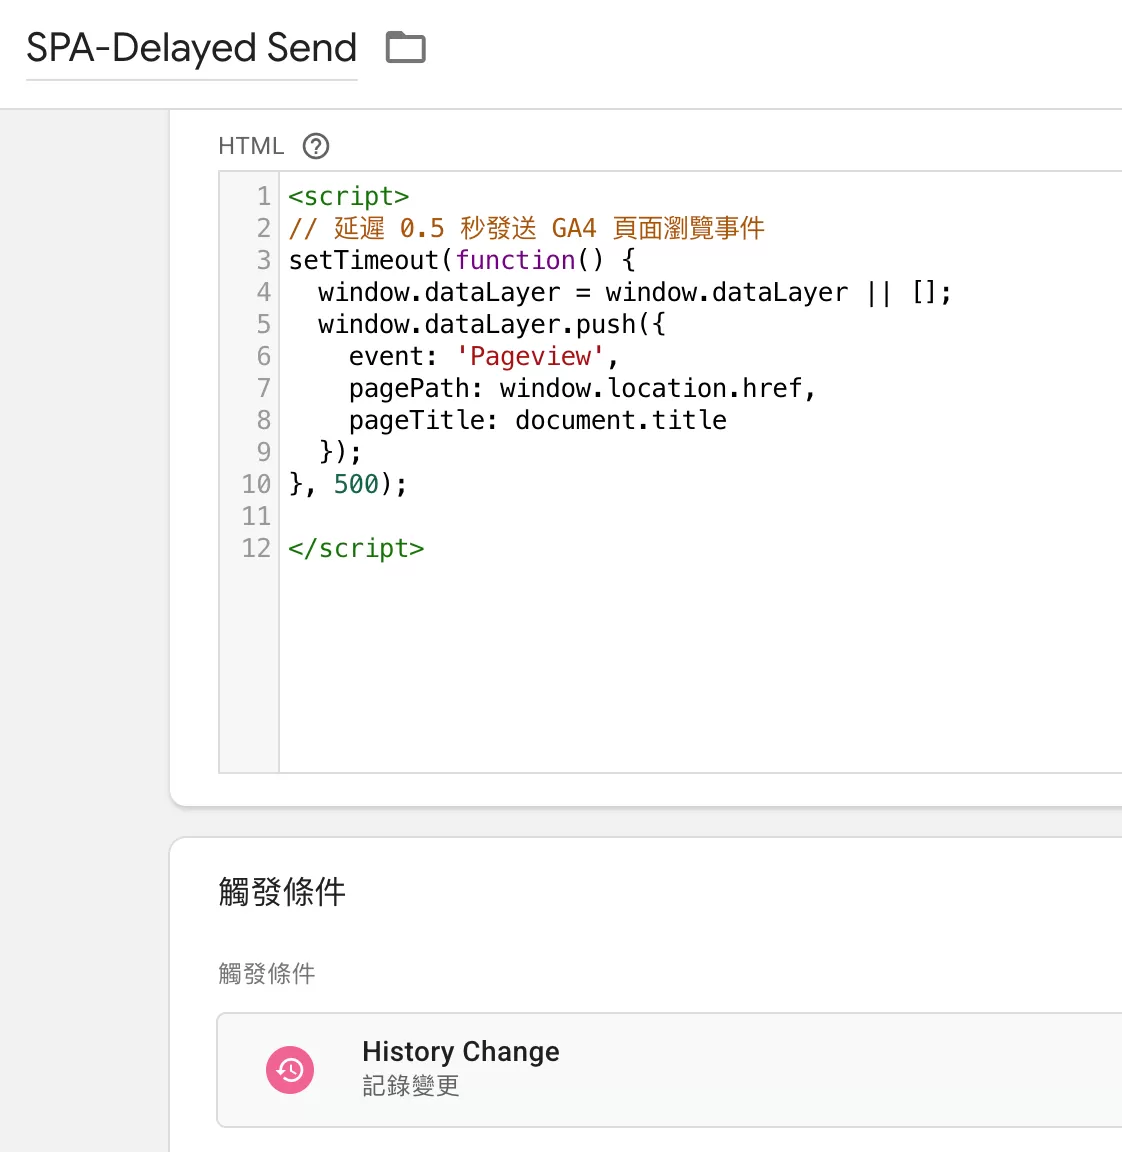Edit the tag name SPA-Delayed Send
This screenshot has width=1122, height=1152.
[x=192, y=48]
